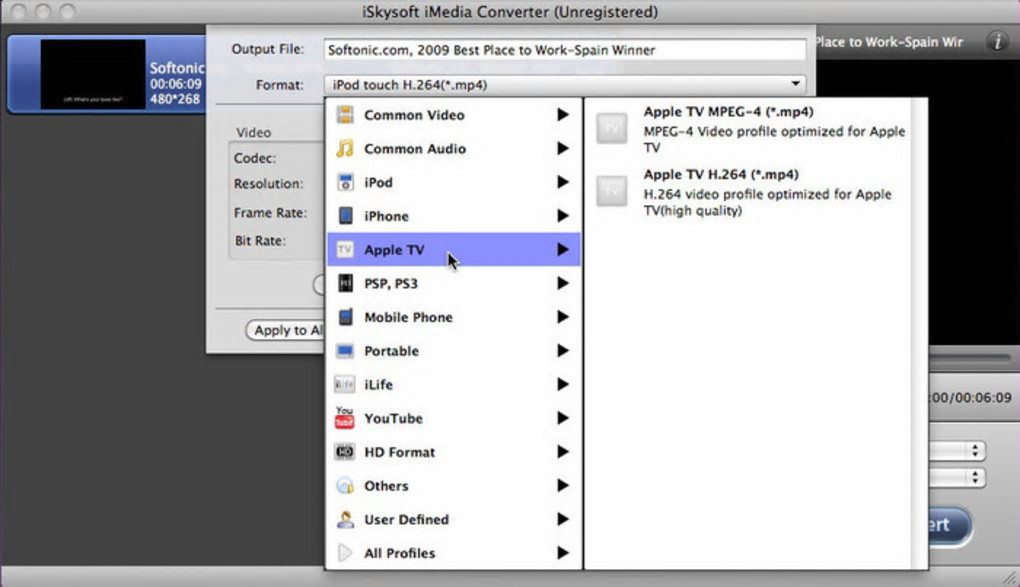Click the Apply to All button
The height and width of the screenshot is (587, 1020).
pos(285,330)
